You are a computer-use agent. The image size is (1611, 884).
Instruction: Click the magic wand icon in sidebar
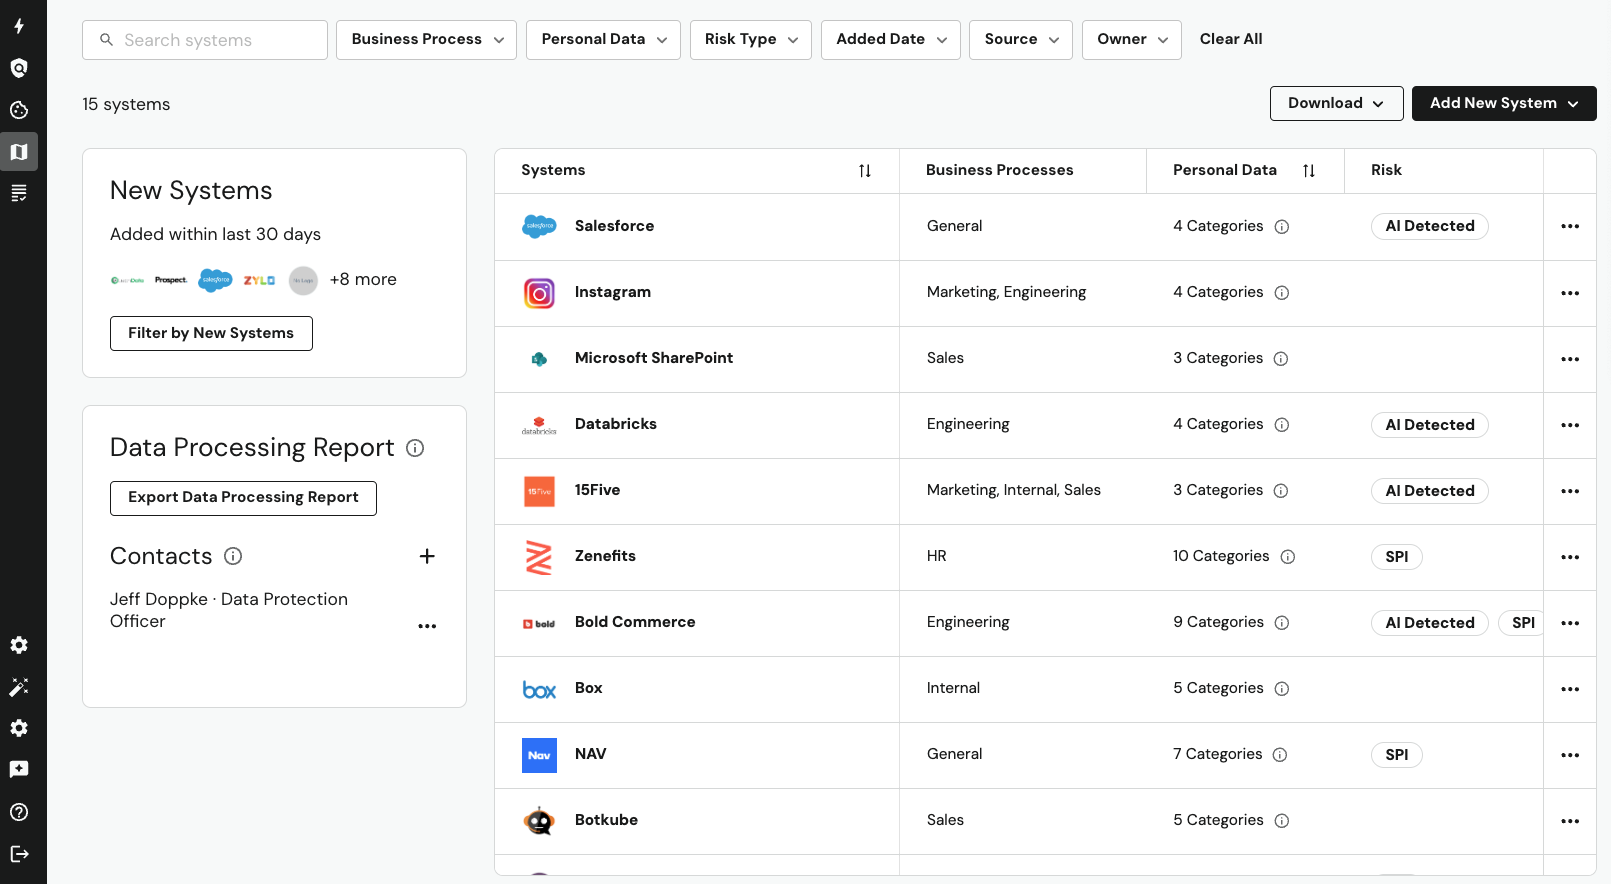point(19,687)
